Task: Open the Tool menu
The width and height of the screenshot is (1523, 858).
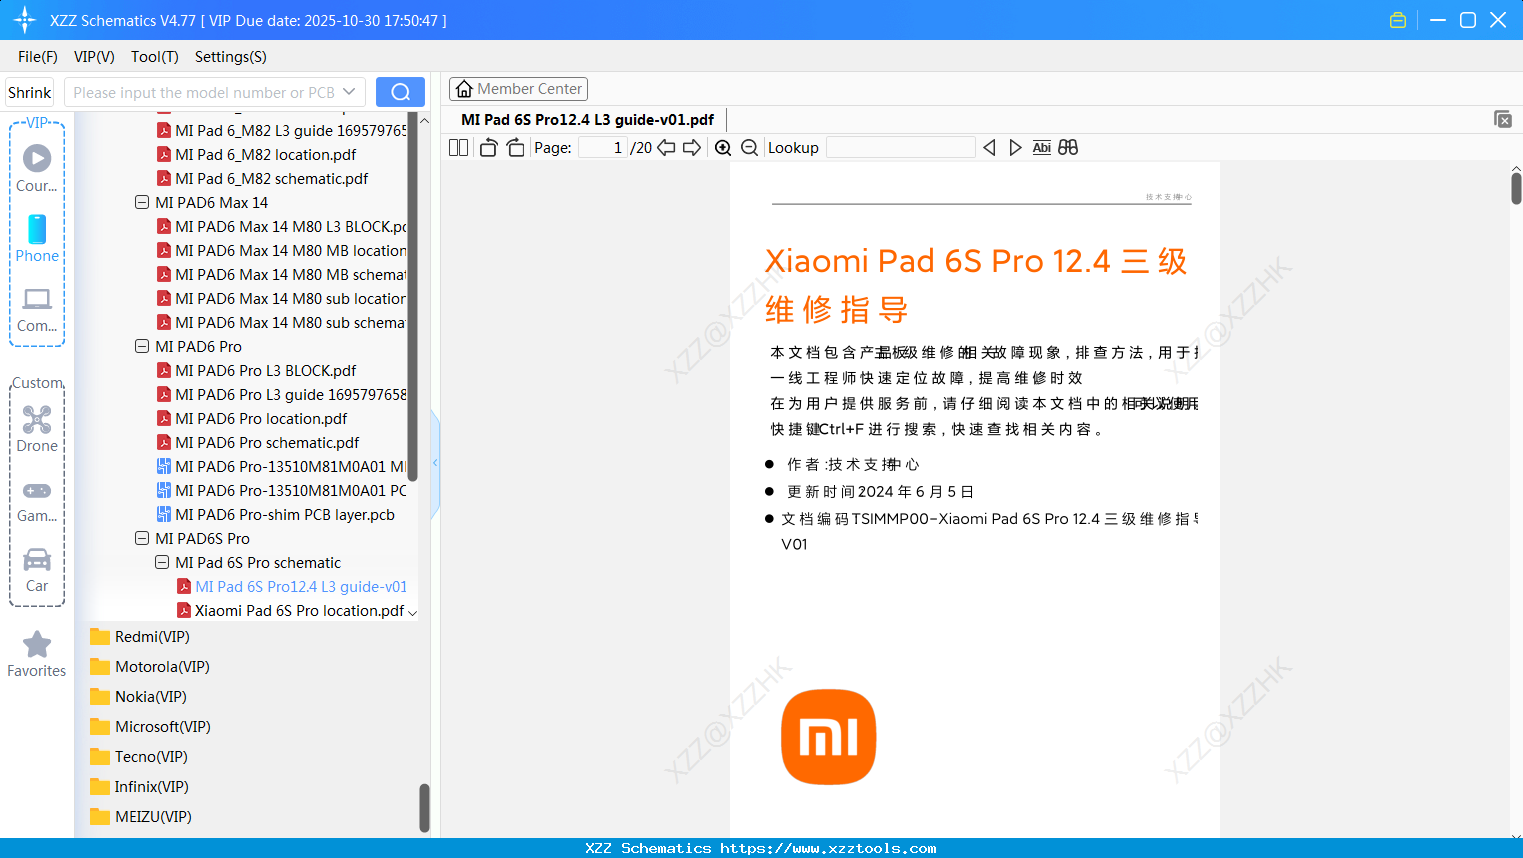Action: tap(154, 57)
